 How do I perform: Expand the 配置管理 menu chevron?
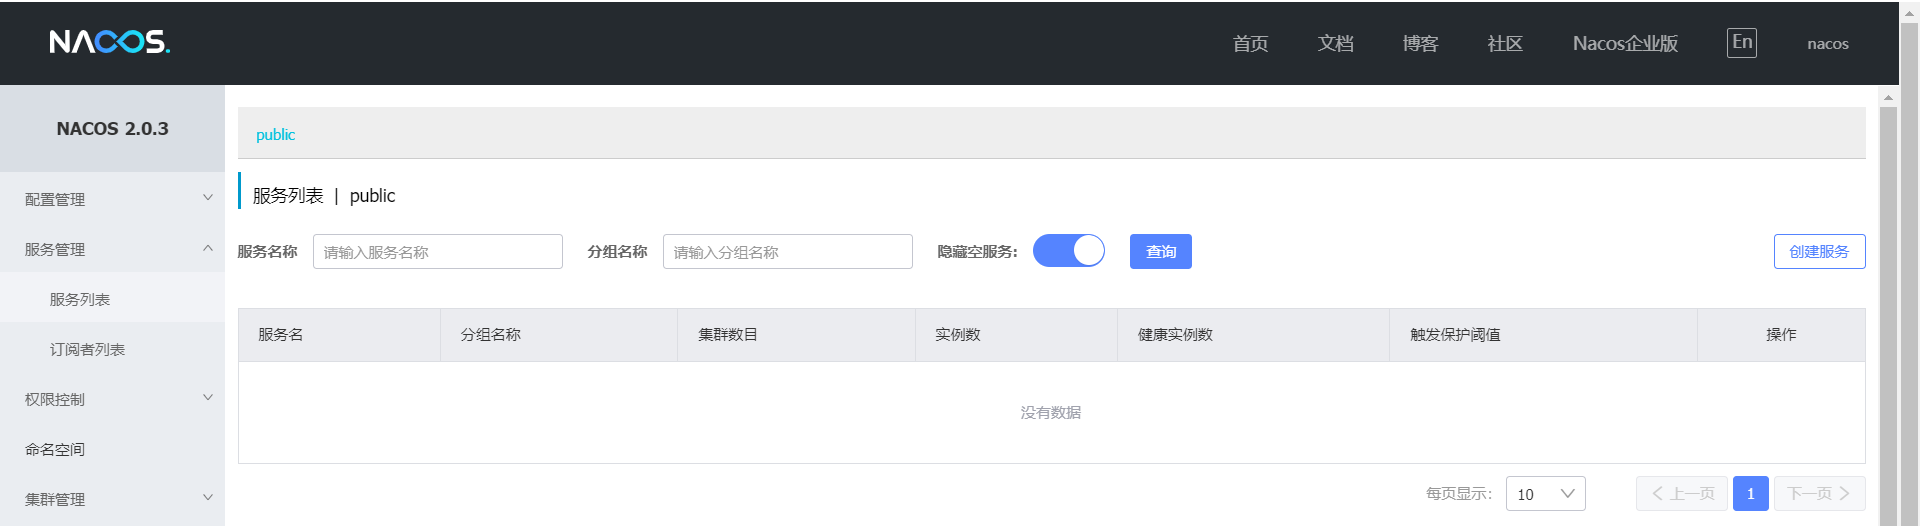coord(208,198)
